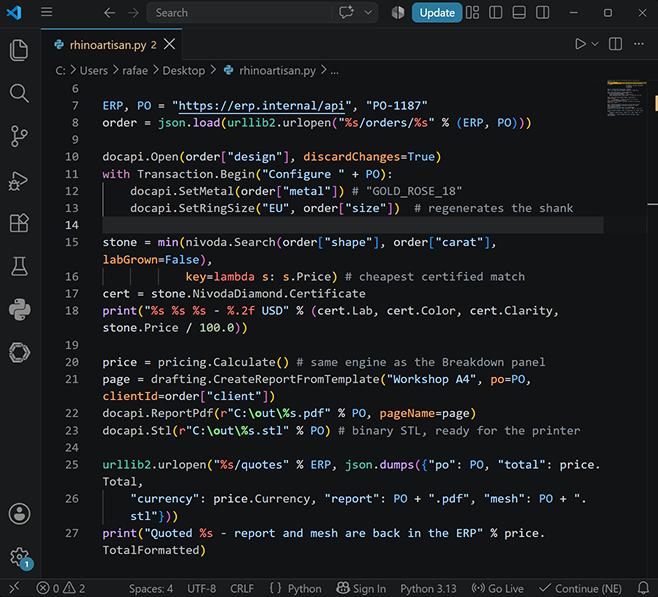Image resolution: width=658 pixels, height=597 pixels.
Task: Click the half-shaded sphere extension icon in the title bar
Action: (x=398, y=13)
